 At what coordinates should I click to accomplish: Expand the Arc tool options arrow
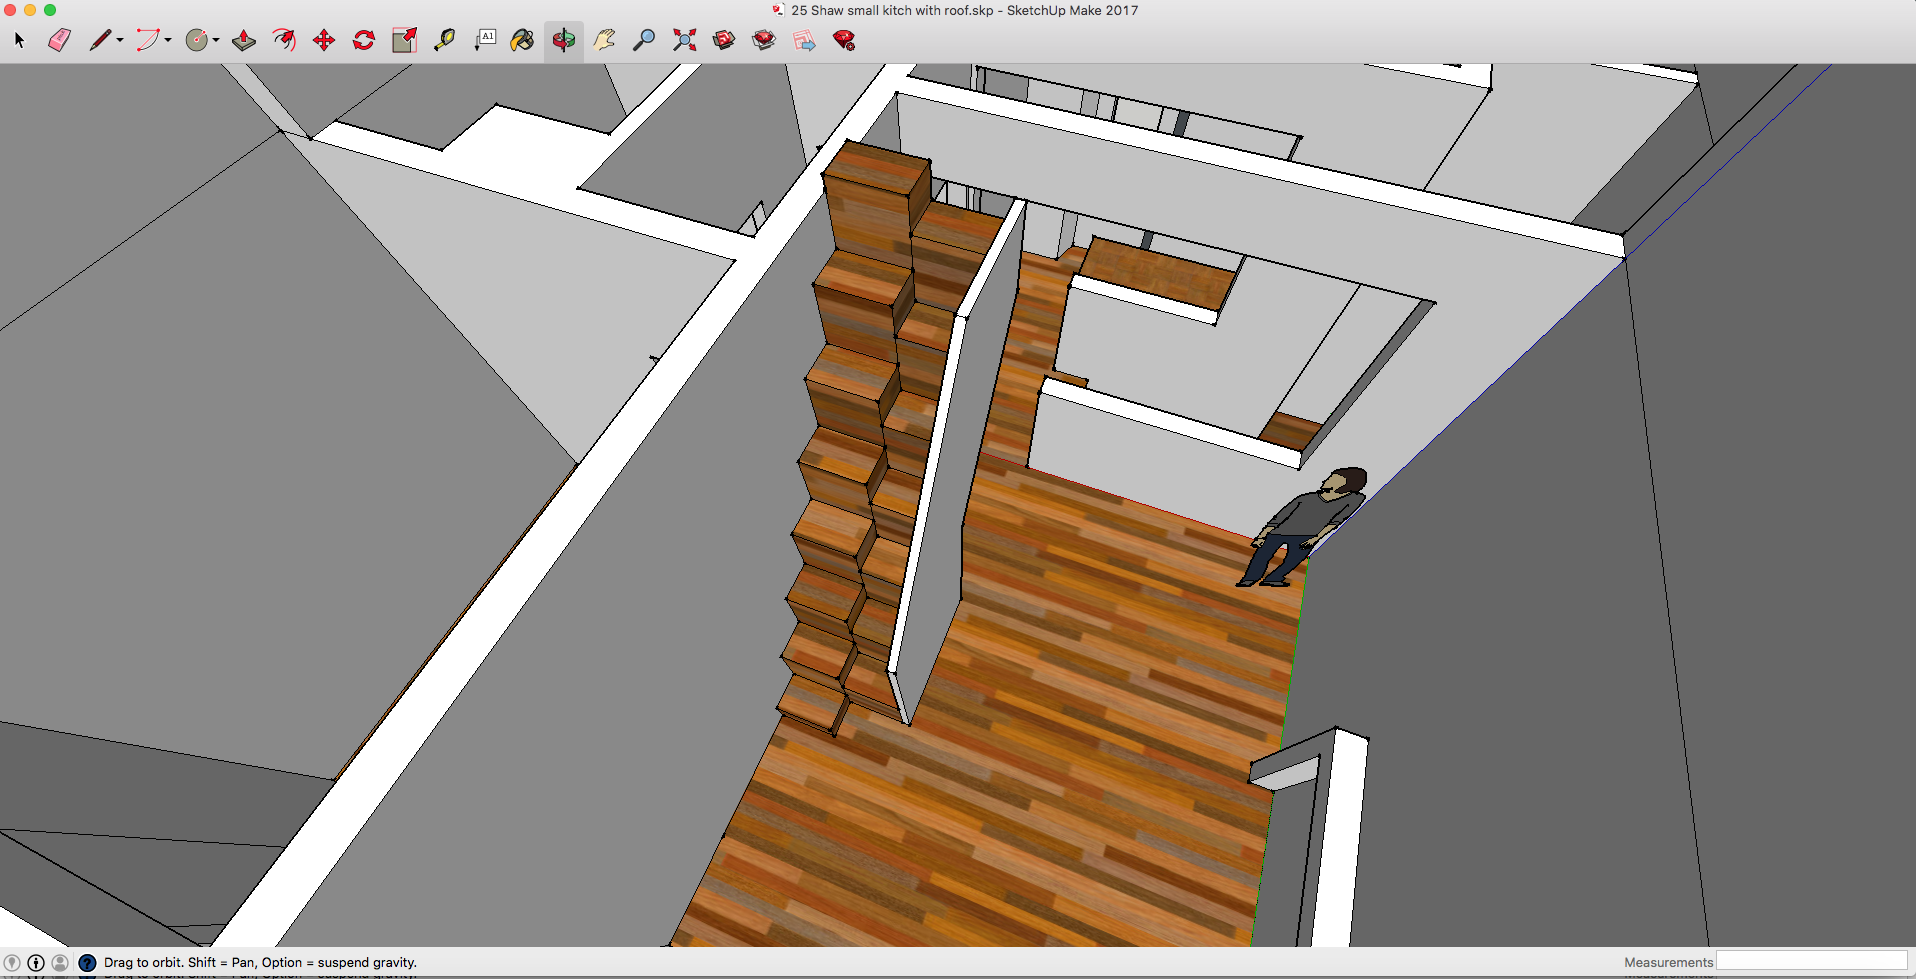point(168,40)
